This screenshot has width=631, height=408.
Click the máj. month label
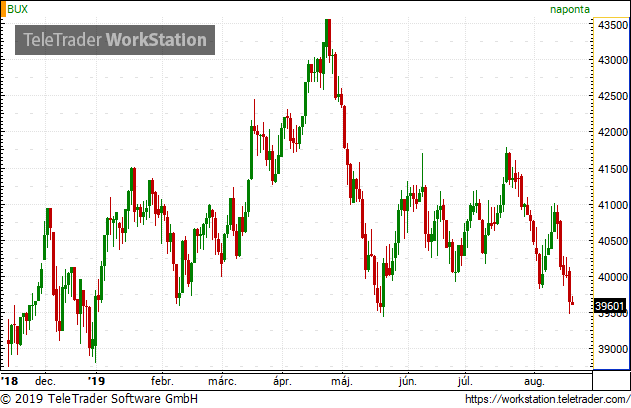coord(342,381)
